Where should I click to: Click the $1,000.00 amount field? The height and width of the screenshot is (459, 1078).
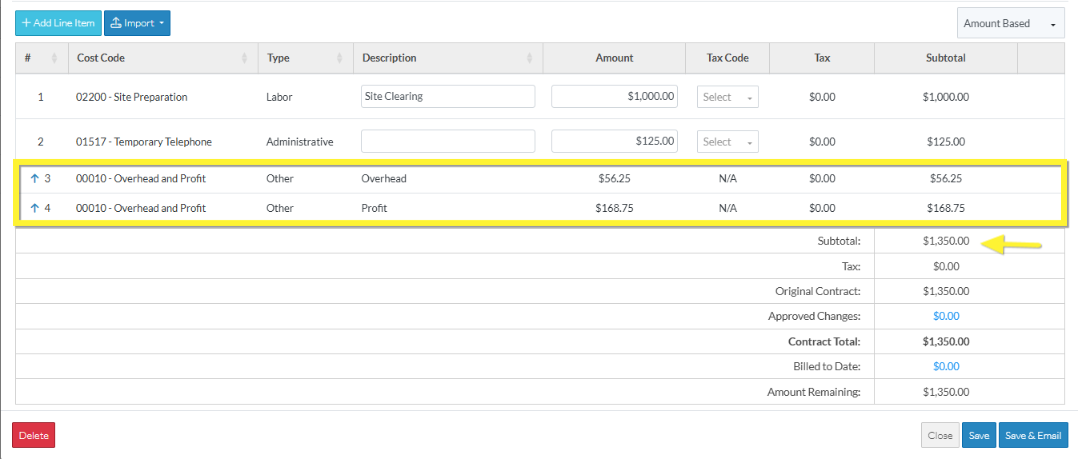(x=615, y=97)
